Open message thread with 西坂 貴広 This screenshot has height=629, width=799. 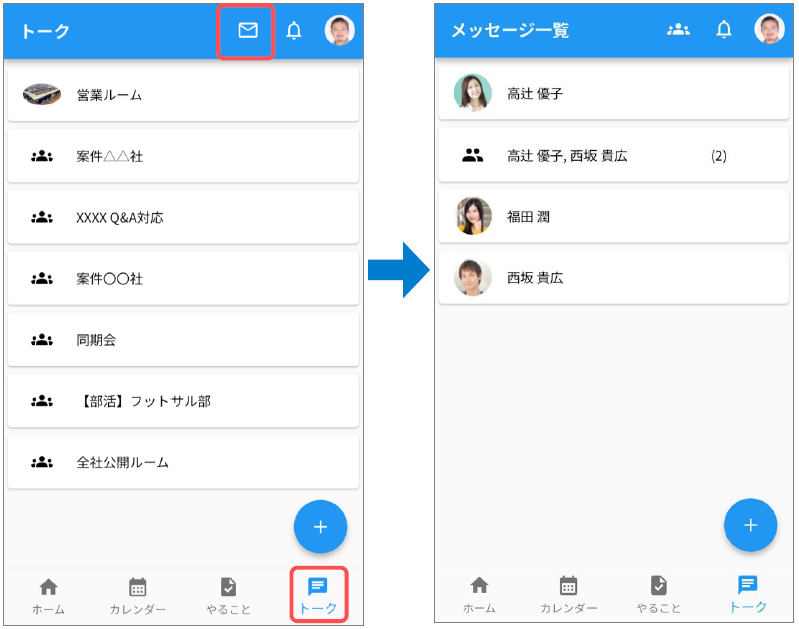[x=614, y=277]
